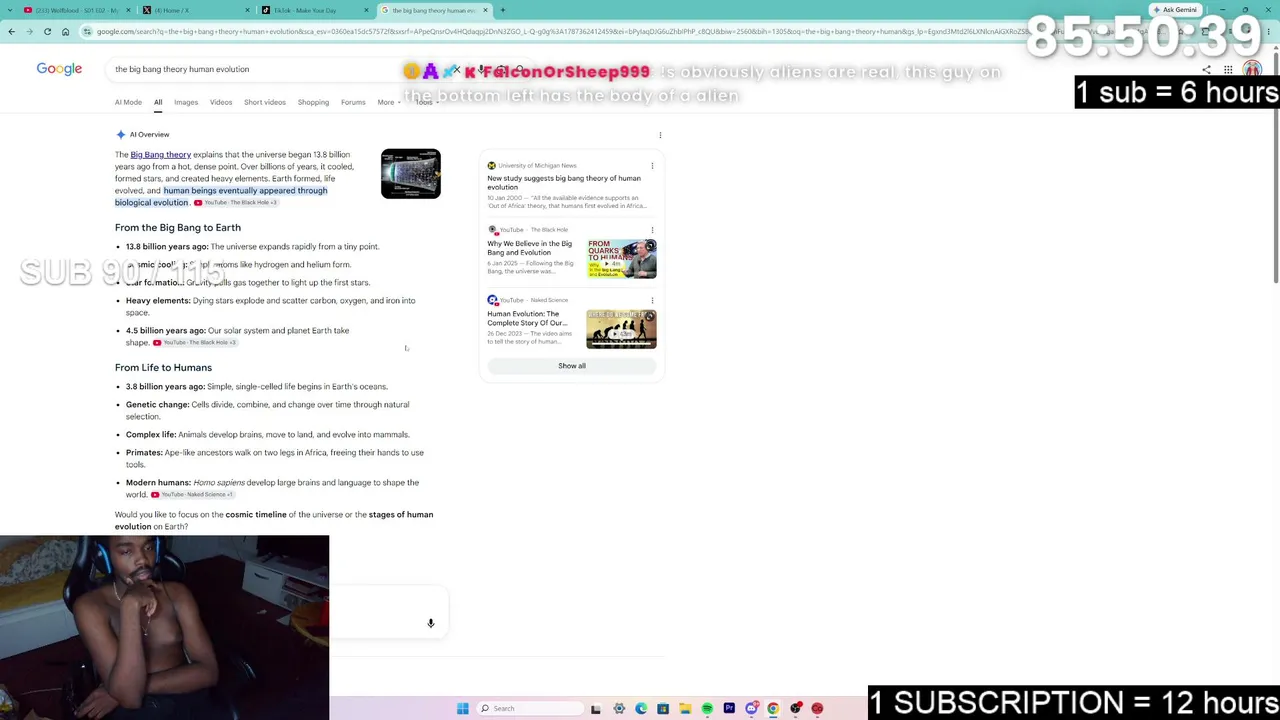Viewport: 1280px width, 720px height.
Task: Open New study suggests big bang theory article
Action: click(564, 183)
